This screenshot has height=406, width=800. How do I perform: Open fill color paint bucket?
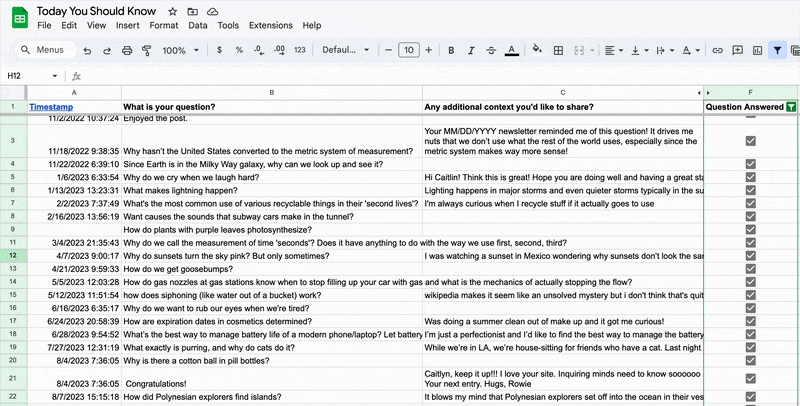point(537,49)
